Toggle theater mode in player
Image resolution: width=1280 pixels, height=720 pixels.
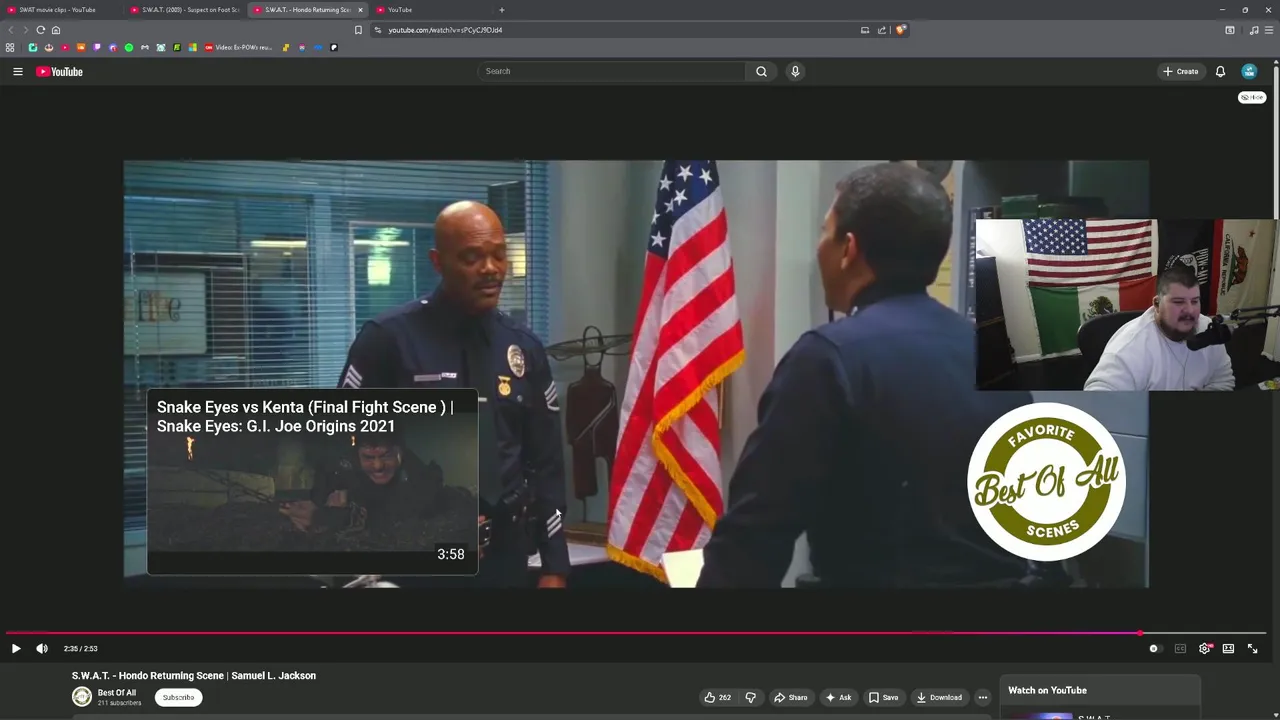(1228, 648)
